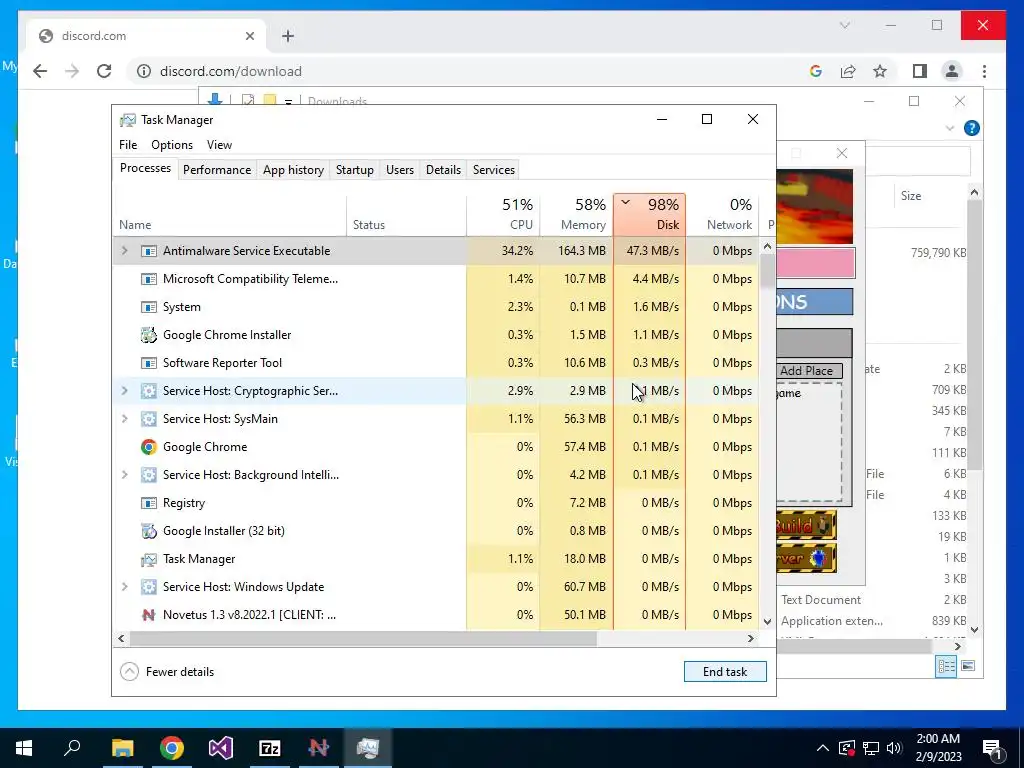Click the File Explorer vertical scrollbar

pyautogui.click(x=974, y=334)
